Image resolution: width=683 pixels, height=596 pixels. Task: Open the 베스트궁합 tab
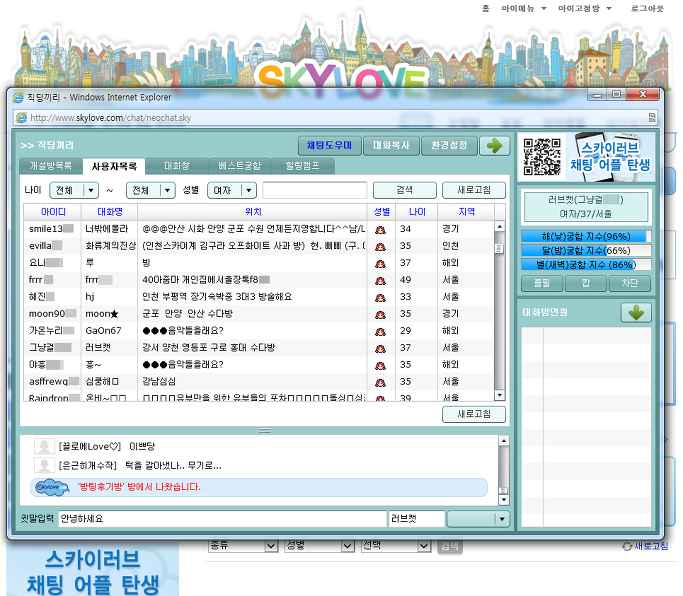(240, 166)
